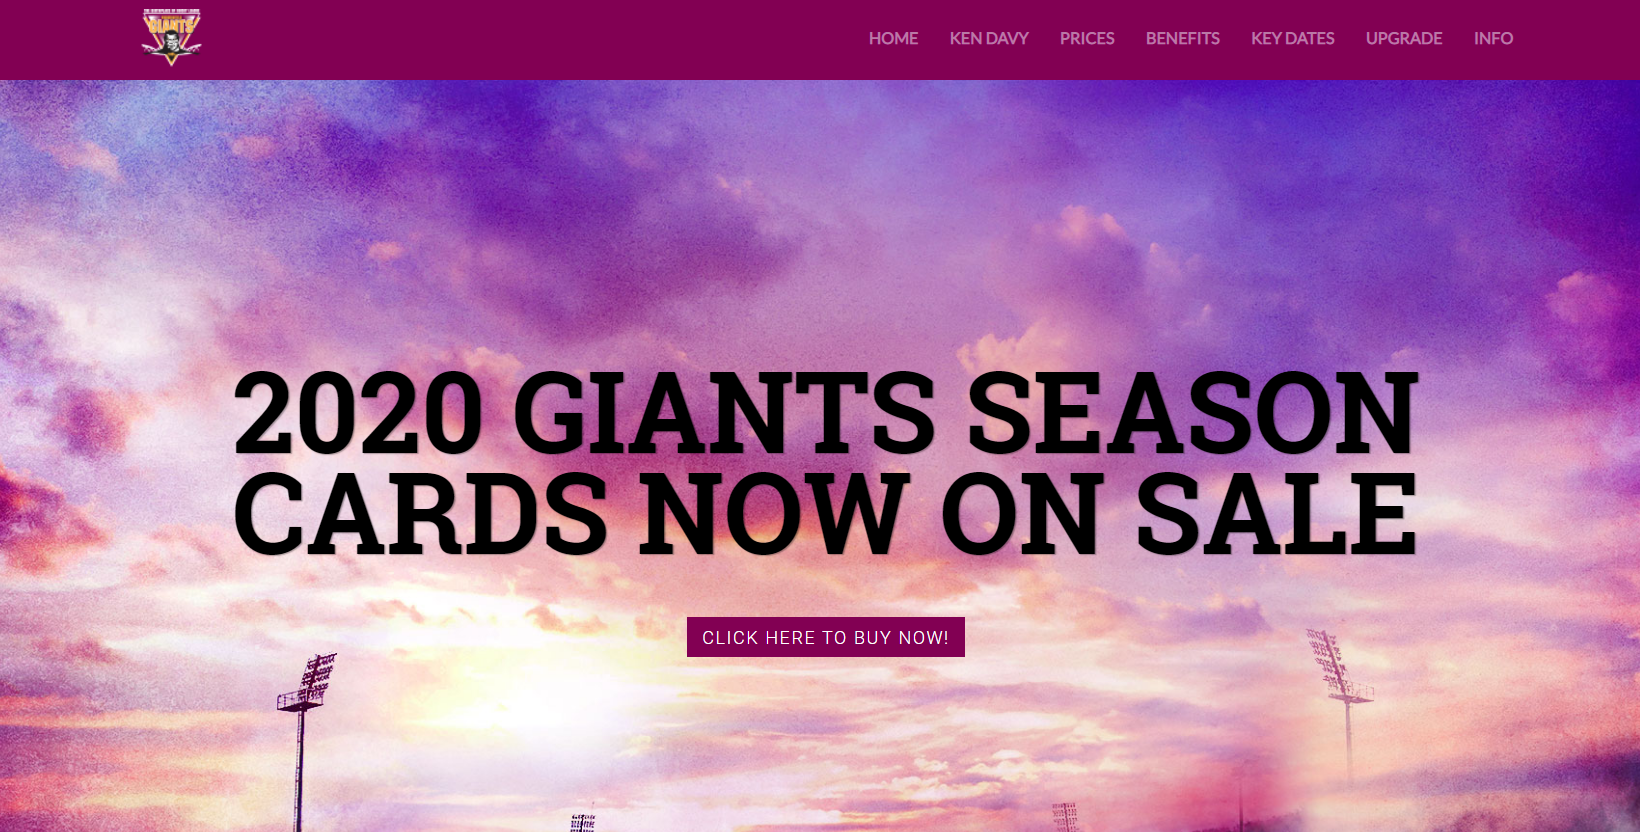Image resolution: width=1640 pixels, height=832 pixels.
Task: Select the KEY DATES nav link
Action: pyautogui.click(x=1292, y=38)
